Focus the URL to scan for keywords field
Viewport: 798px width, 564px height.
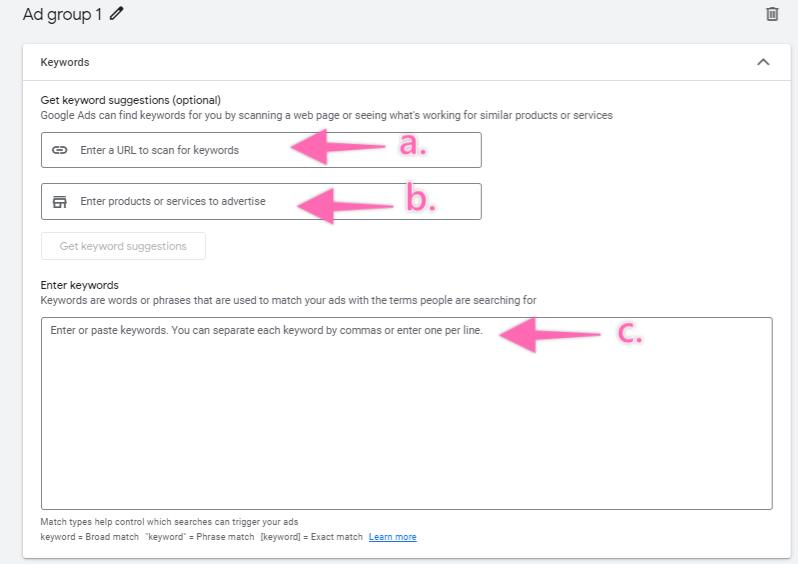[x=261, y=150]
